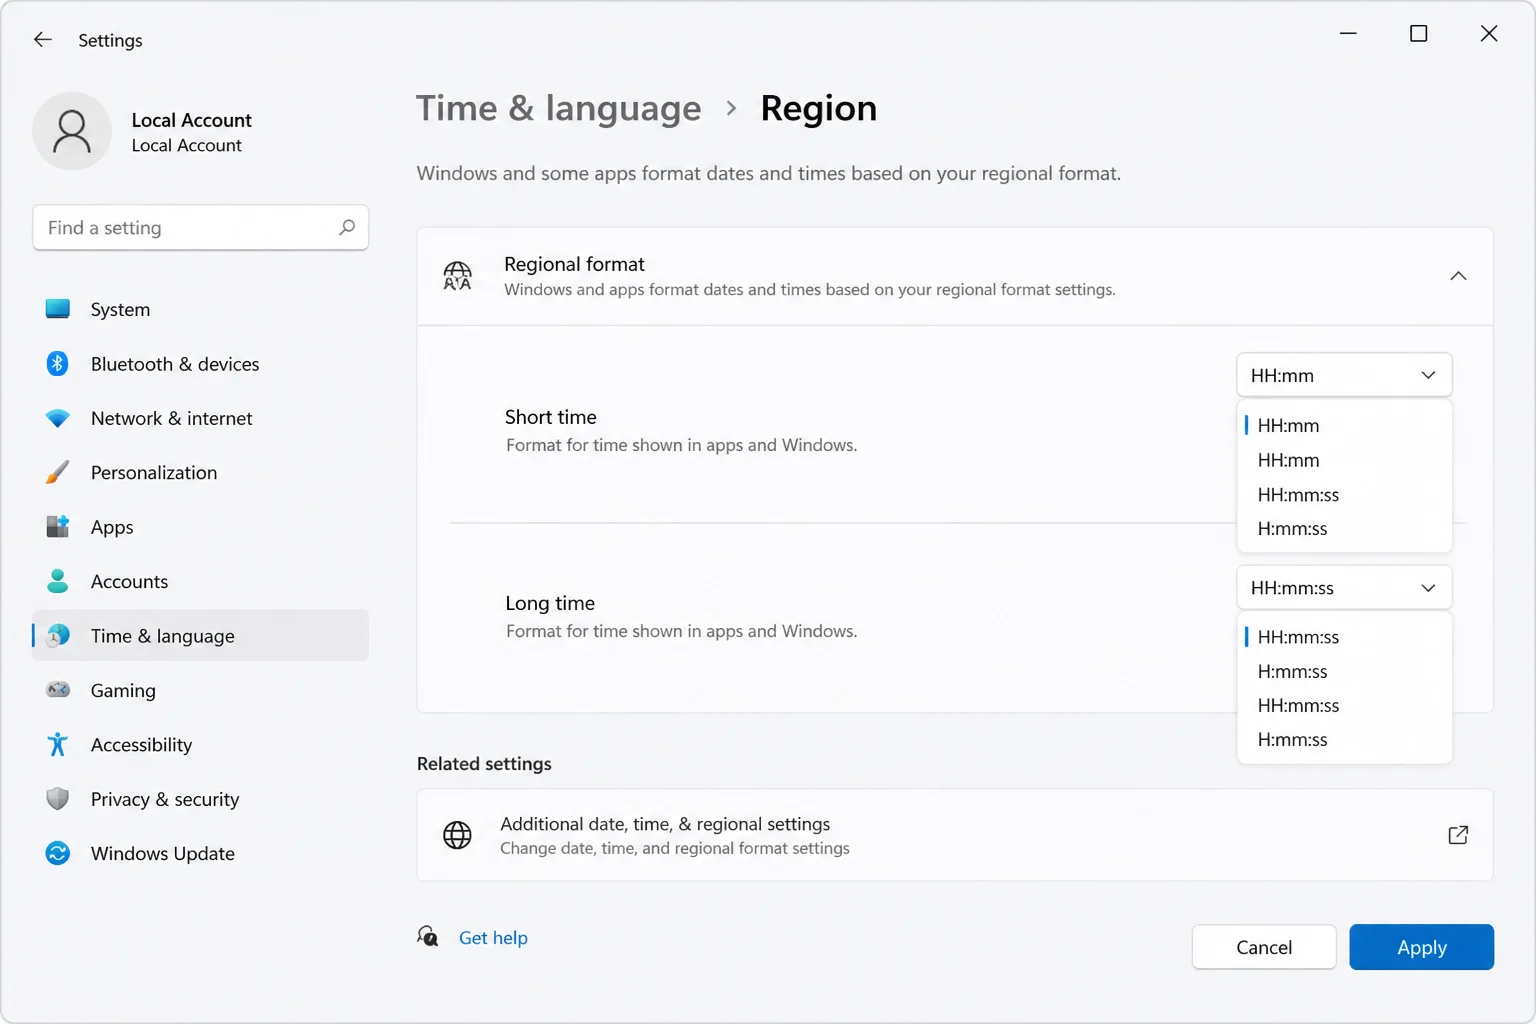Screen dimensions: 1536x1024
Task: Click the Get help chat icon
Action: (x=428, y=936)
